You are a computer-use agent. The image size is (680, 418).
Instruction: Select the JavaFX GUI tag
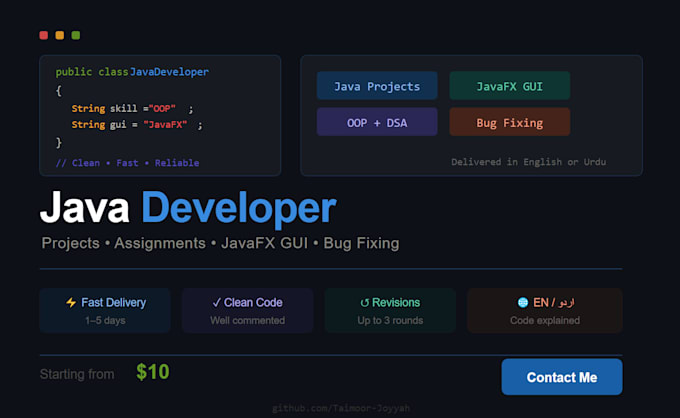pos(510,86)
